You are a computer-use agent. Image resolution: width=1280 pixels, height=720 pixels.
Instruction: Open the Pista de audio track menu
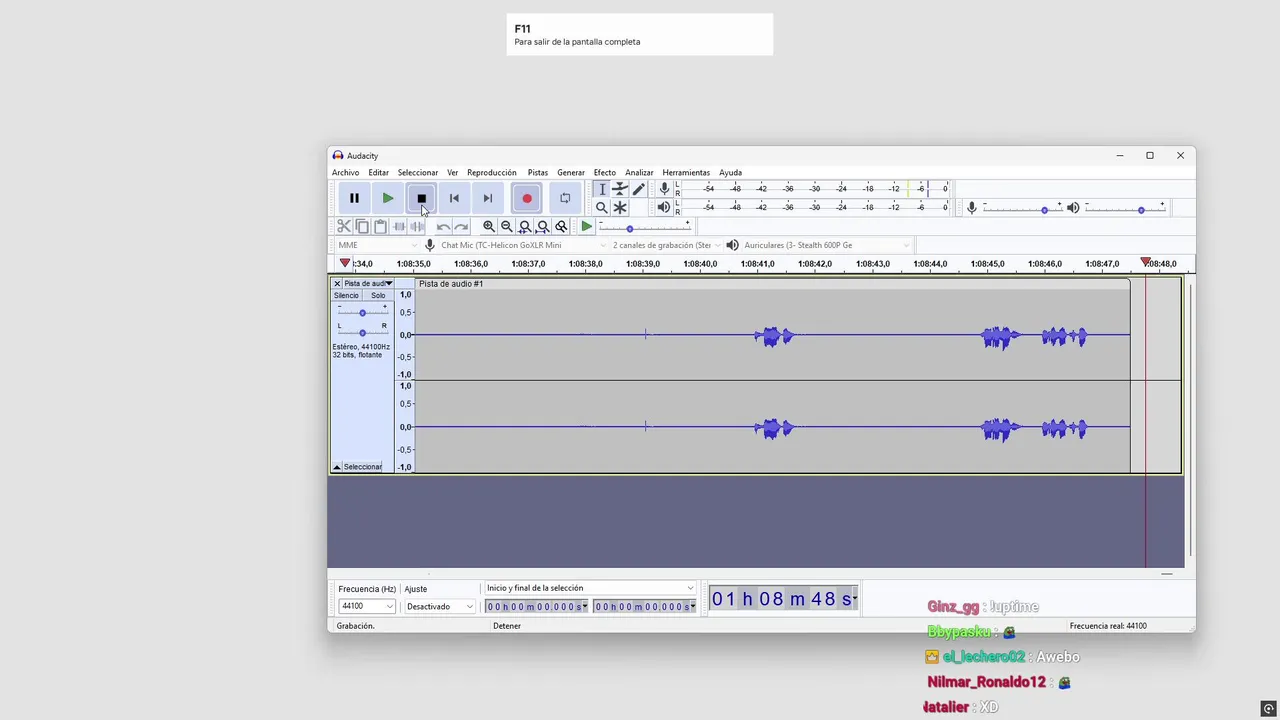pyautogui.click(x=368, y=284)
